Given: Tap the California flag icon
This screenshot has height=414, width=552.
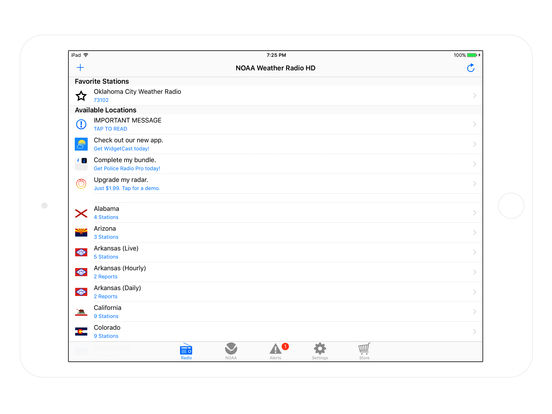Looking at the screenshot, I should pos(81,312).
